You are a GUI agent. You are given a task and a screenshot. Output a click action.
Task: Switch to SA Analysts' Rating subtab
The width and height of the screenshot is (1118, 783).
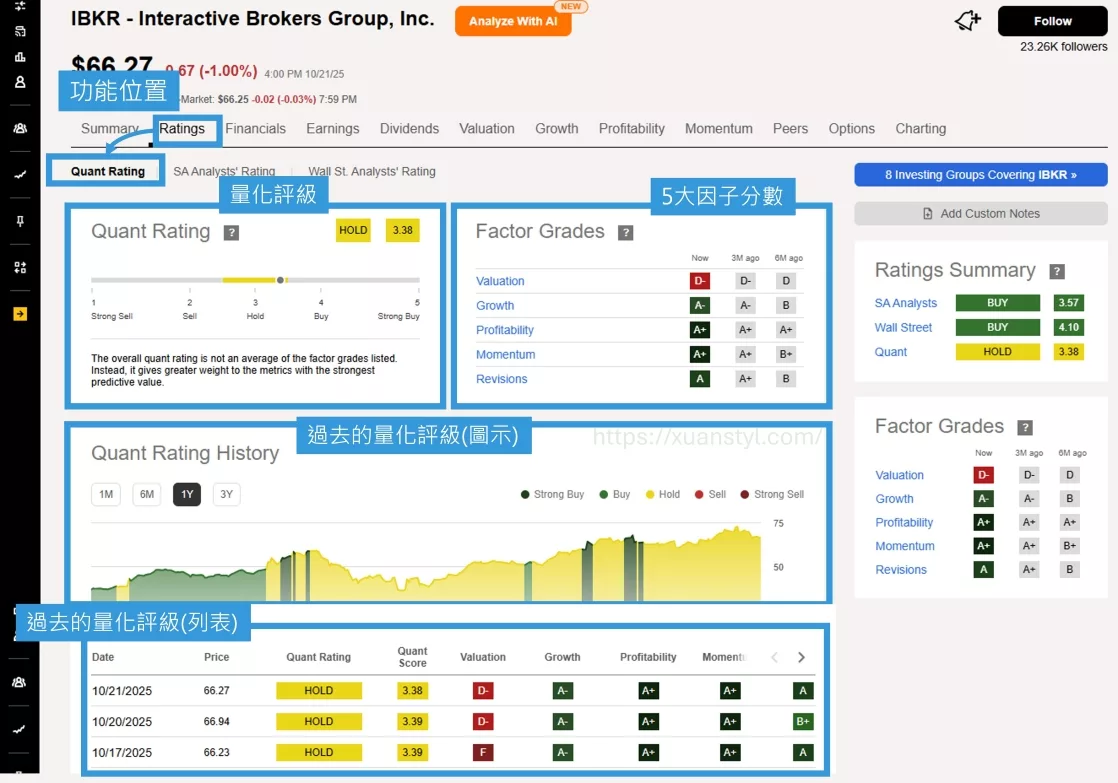224,172
